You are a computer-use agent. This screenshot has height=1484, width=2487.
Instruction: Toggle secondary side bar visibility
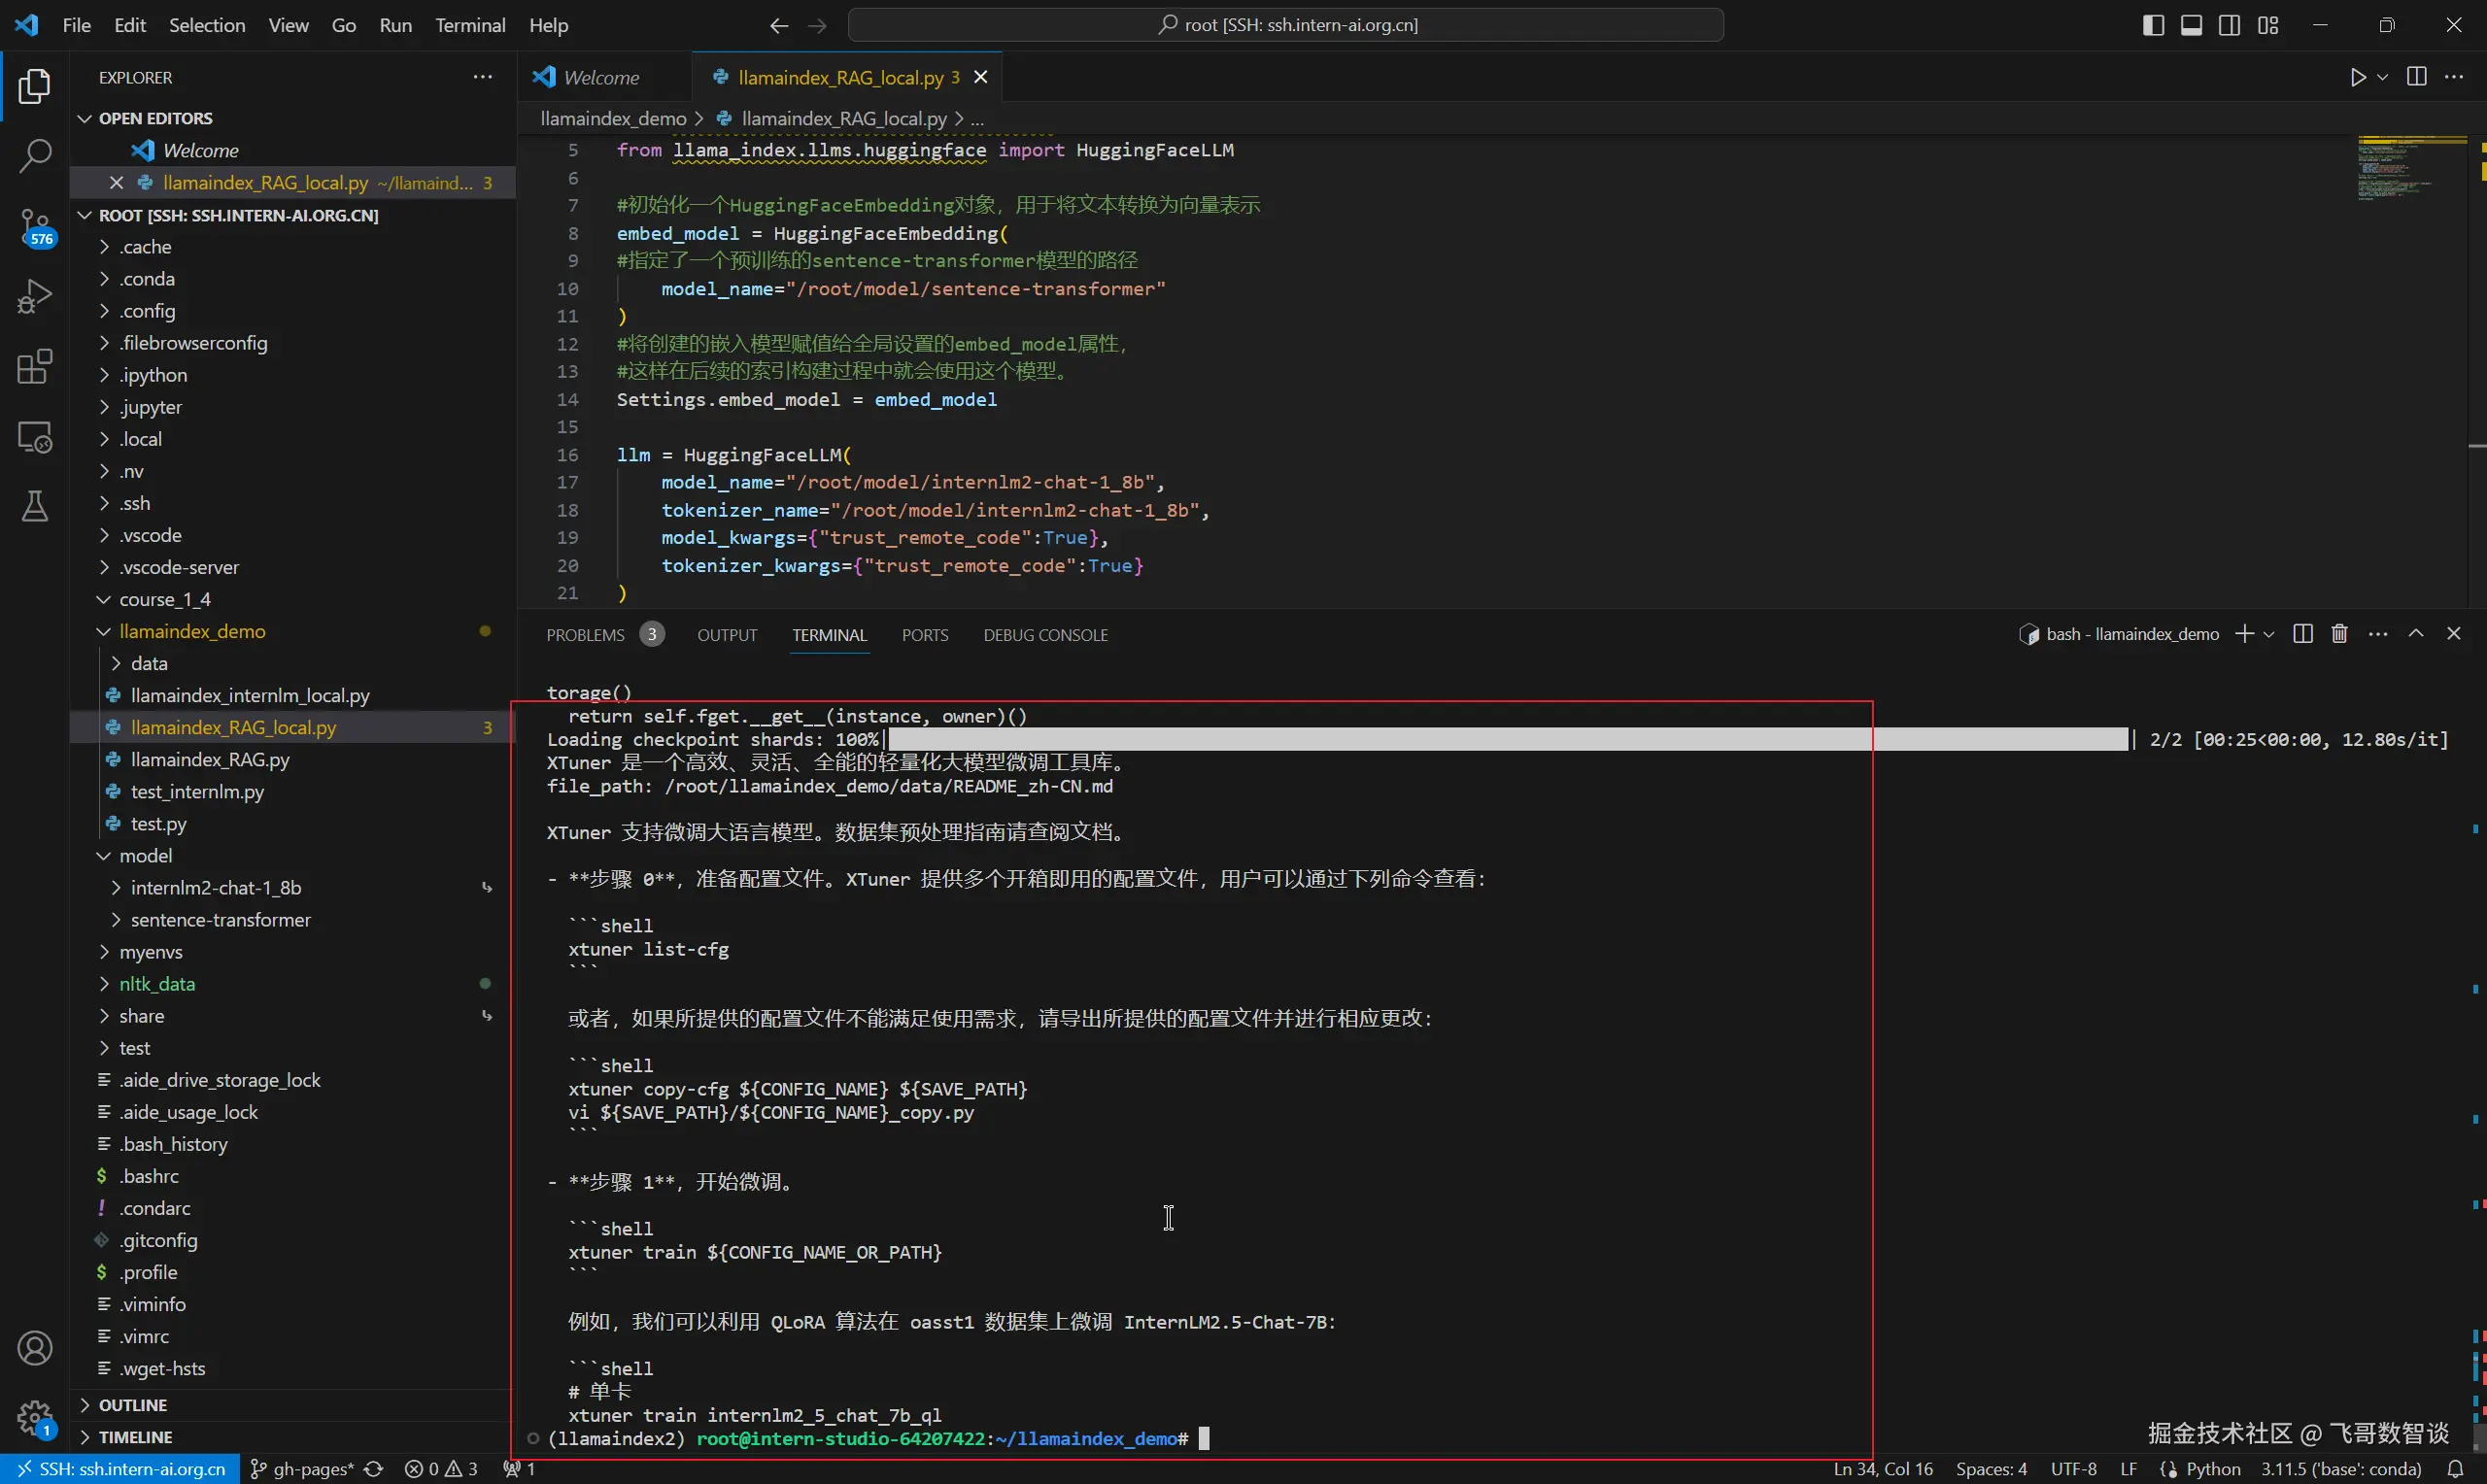click(2229, 25)
